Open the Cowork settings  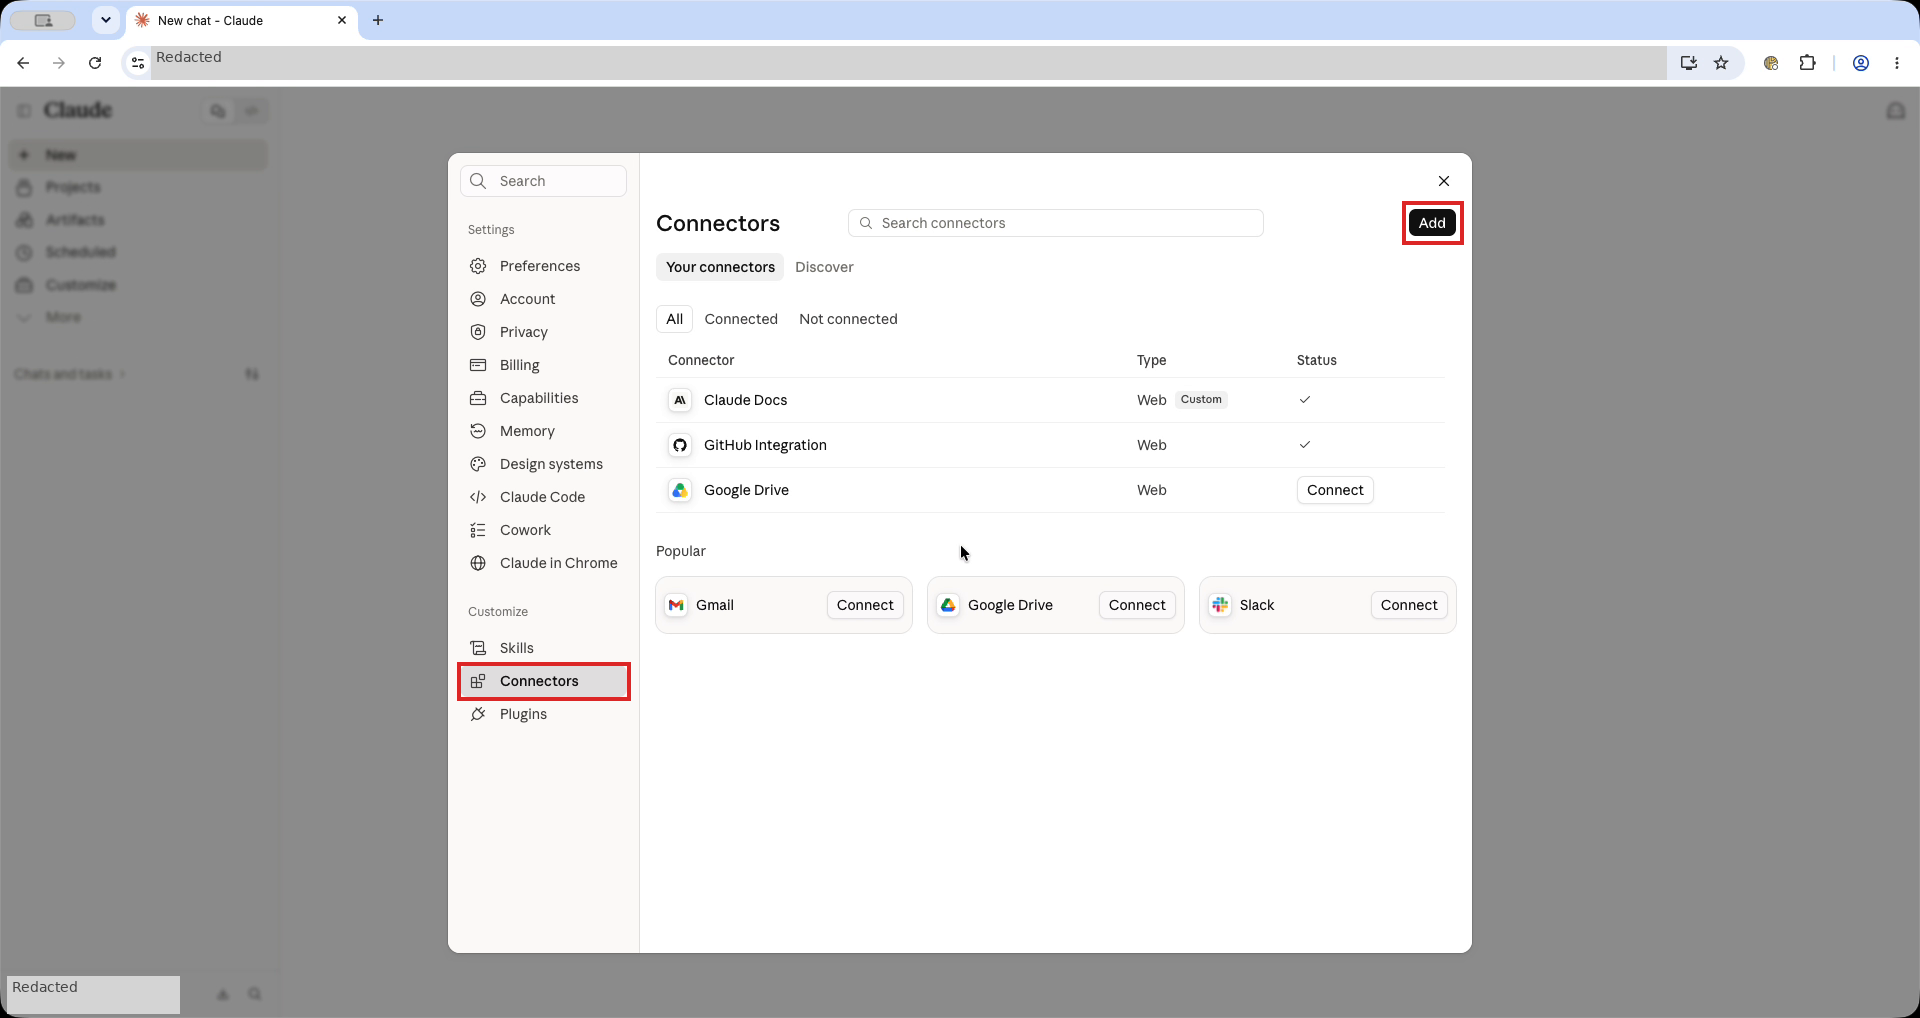543,530
